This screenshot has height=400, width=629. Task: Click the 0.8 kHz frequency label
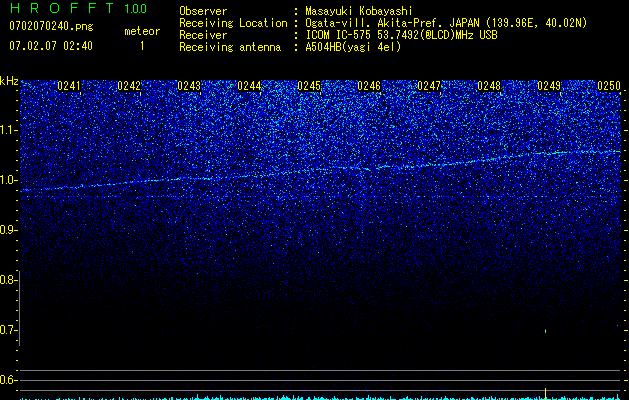[8, 280]
